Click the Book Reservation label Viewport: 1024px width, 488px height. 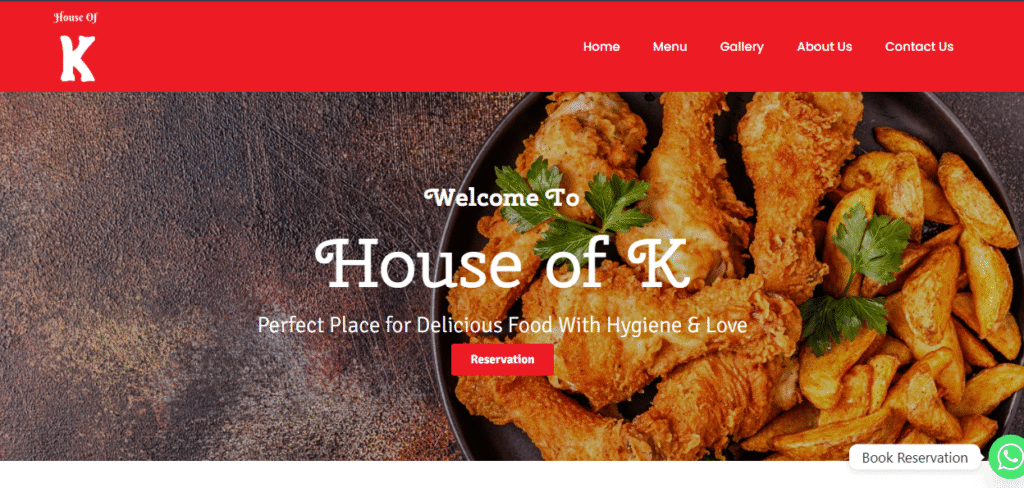click(x=914, y=457)
